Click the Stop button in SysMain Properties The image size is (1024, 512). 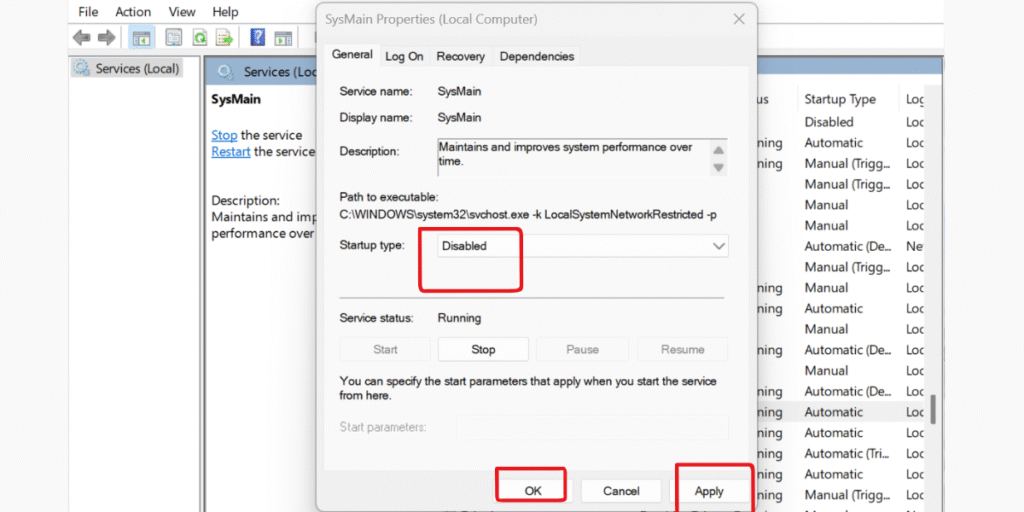click(483, 349)
